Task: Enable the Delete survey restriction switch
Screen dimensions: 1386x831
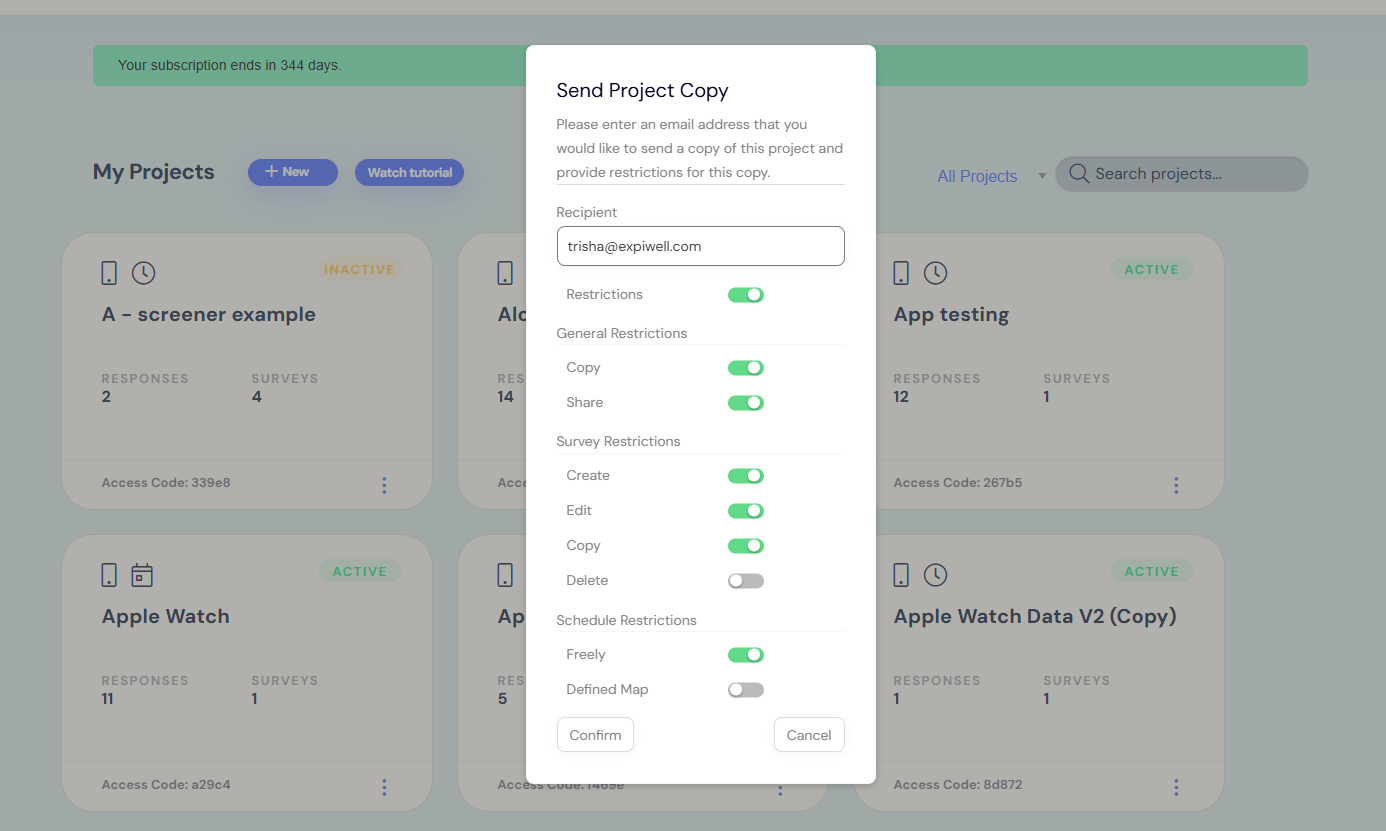Action: point(746,581)
